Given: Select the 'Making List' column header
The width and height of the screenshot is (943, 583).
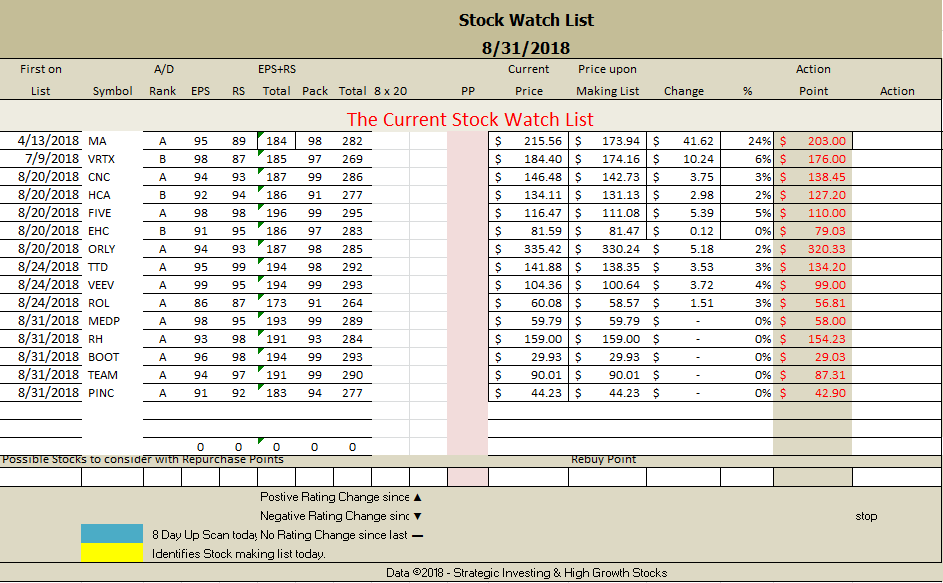Looking at the screenshot, I should click(607, 91).
